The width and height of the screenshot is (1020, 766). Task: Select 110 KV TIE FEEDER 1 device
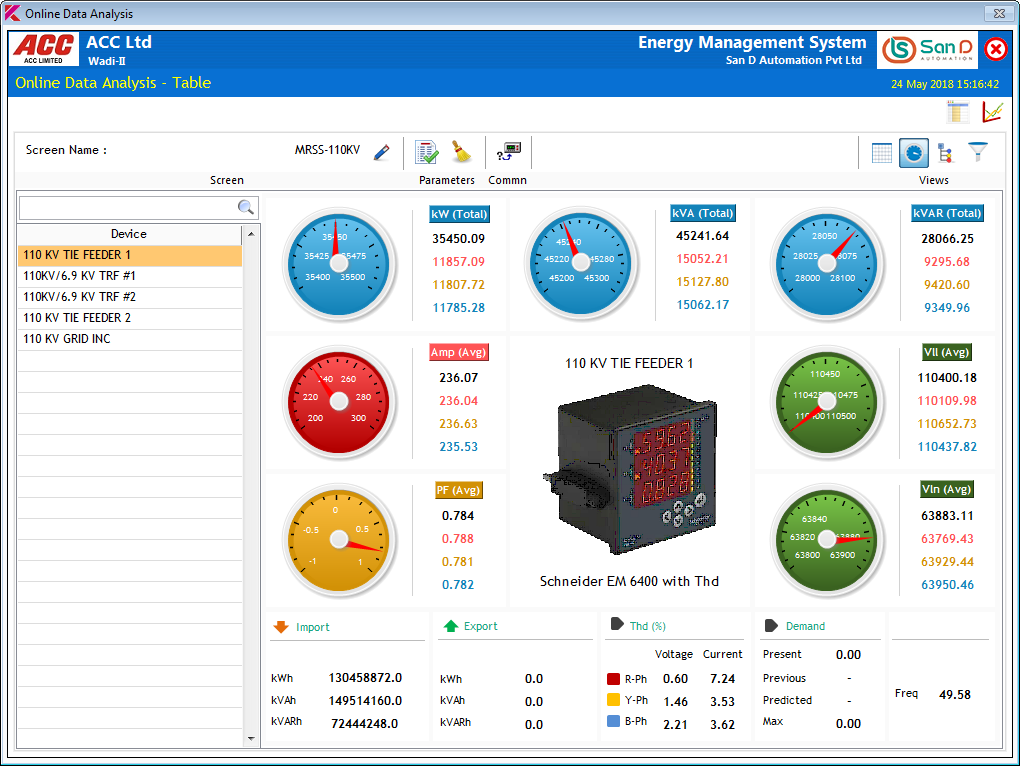[x=130, y=256]
